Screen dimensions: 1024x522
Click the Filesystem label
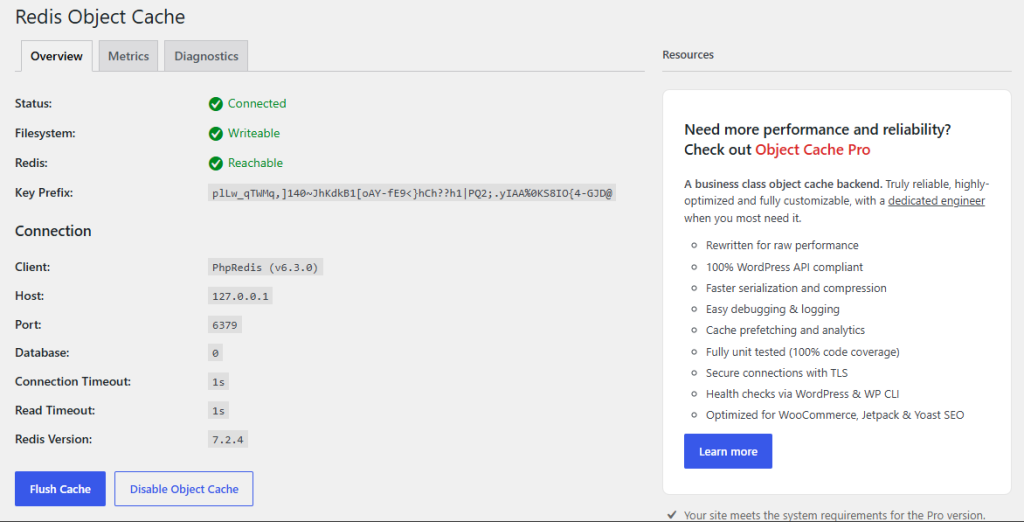click(45, 133)
